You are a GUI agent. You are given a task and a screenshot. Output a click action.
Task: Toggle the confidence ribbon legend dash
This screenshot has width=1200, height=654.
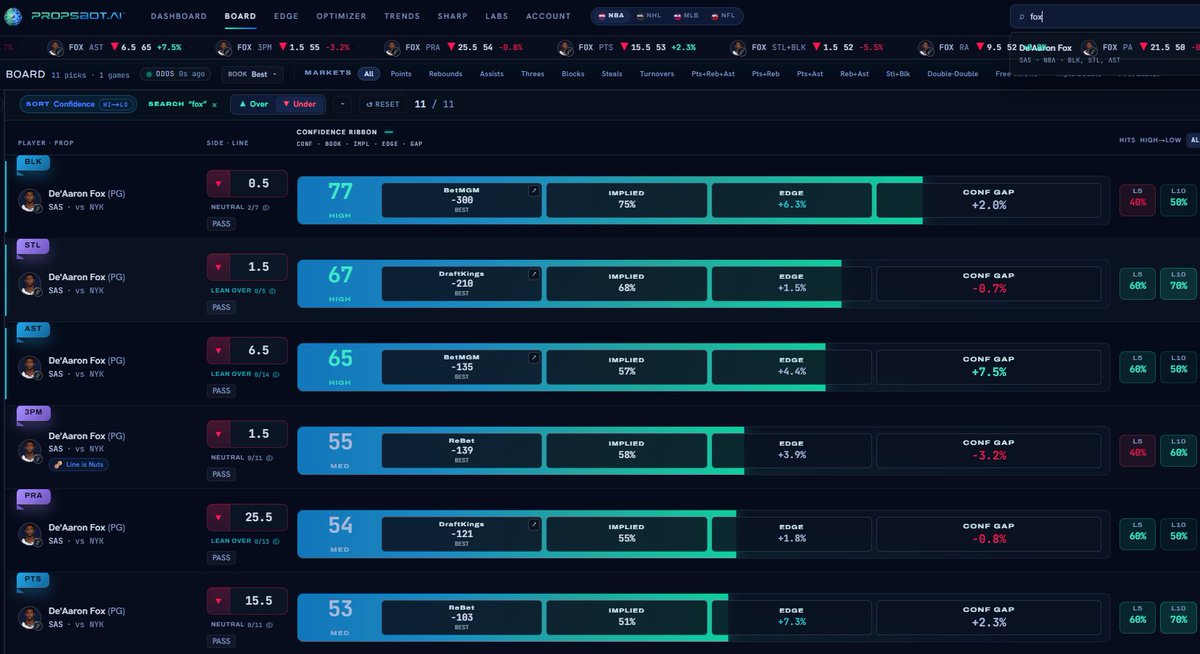[389, 132]
